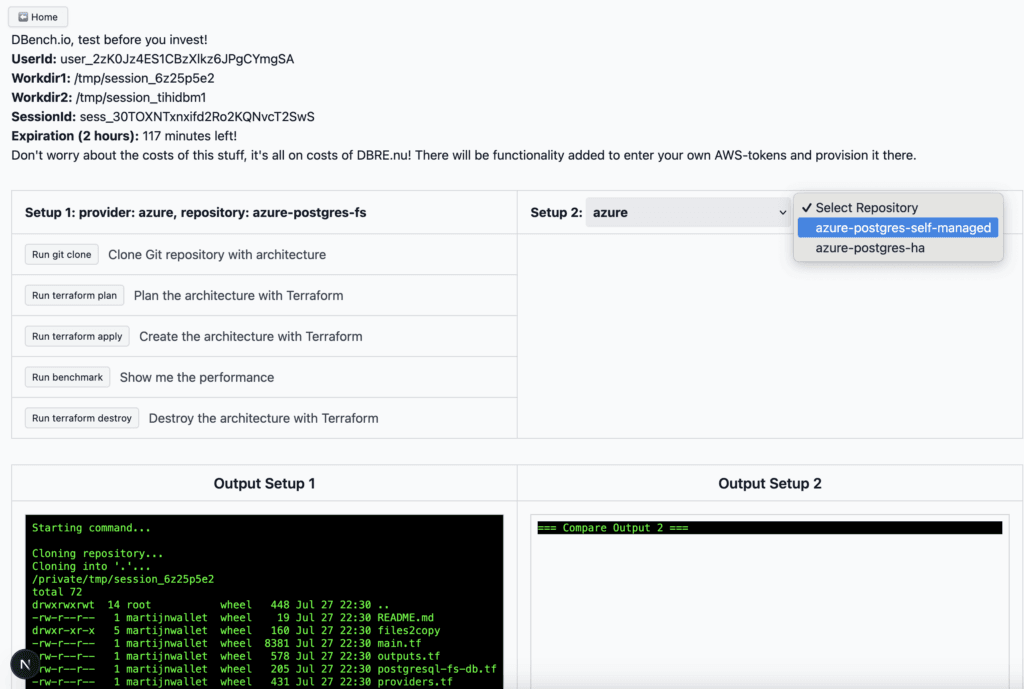
Task: Click postgresql-fs-db.tf in the terminal listing
Action: pyautogui.click(x=437, y=669)
